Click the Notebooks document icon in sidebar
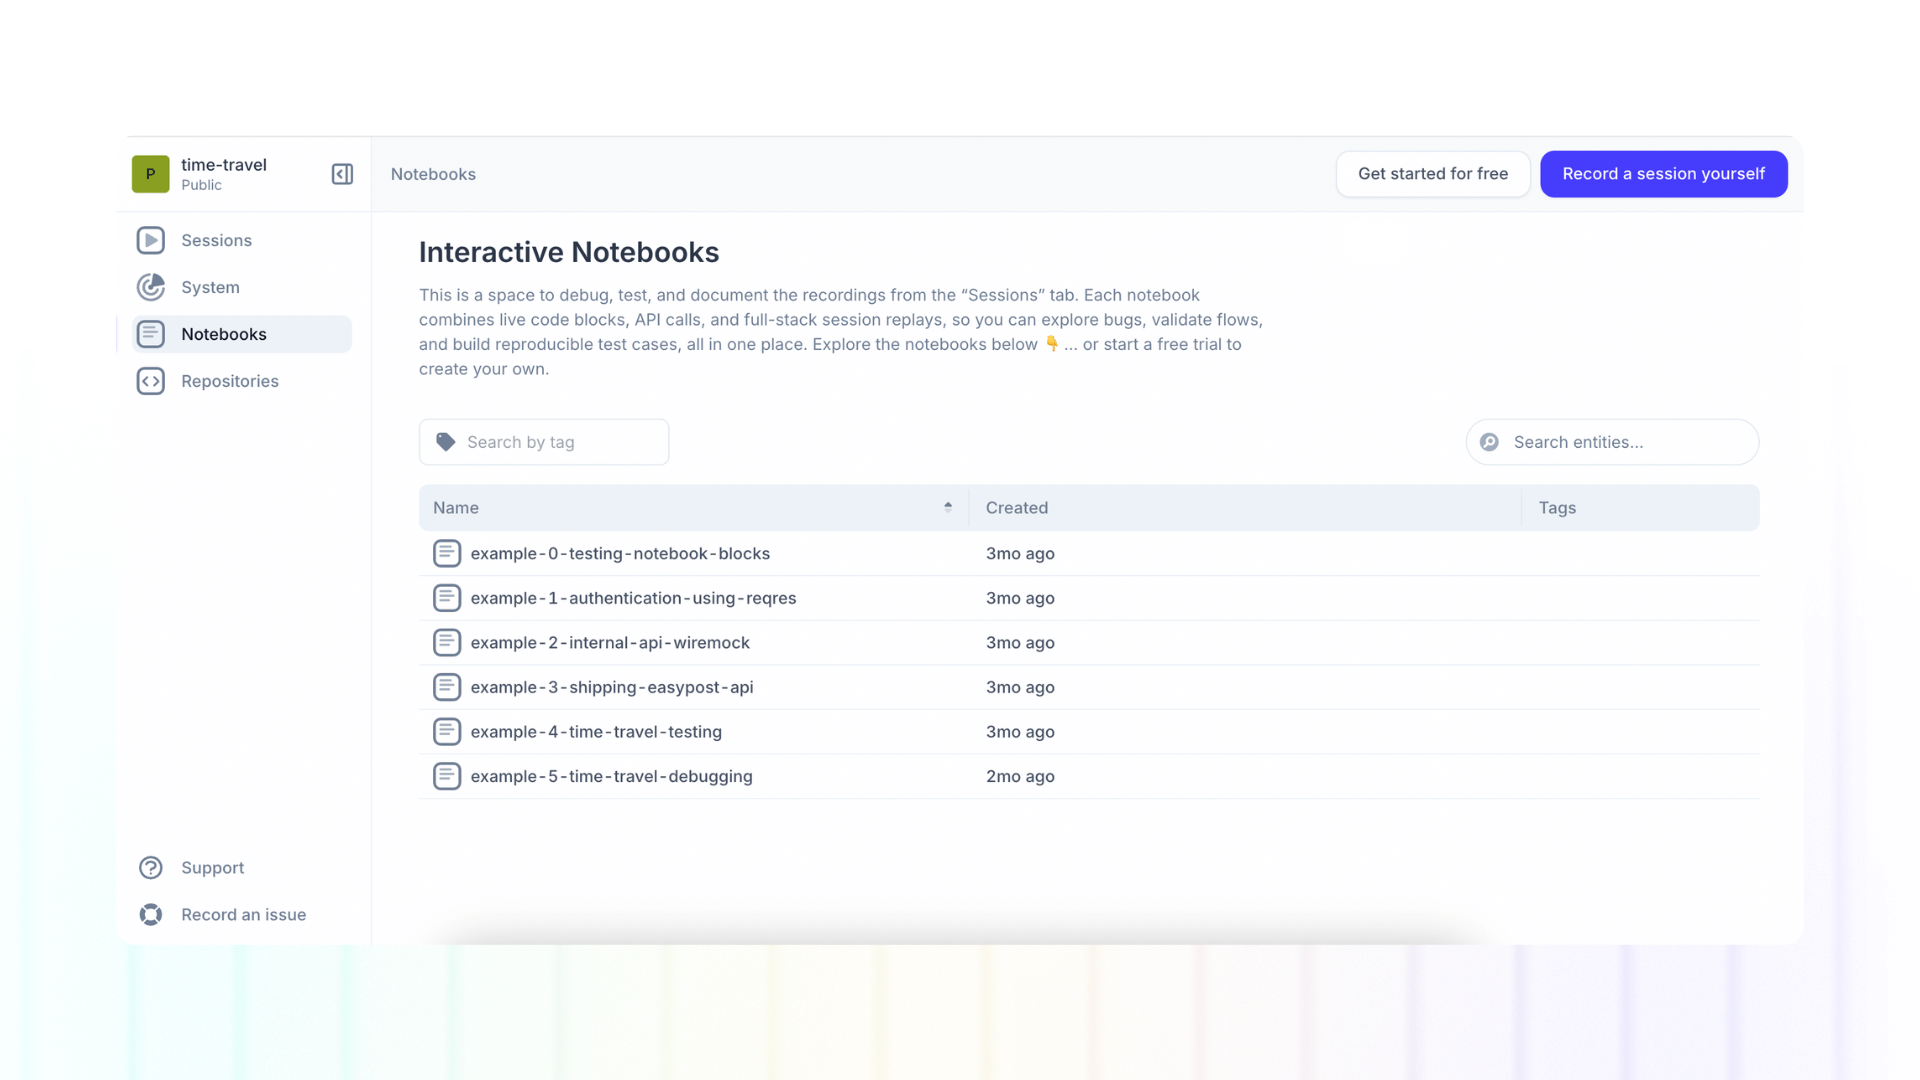Viewport: 1920px width, 1080px height. click(x=150, y=334)
